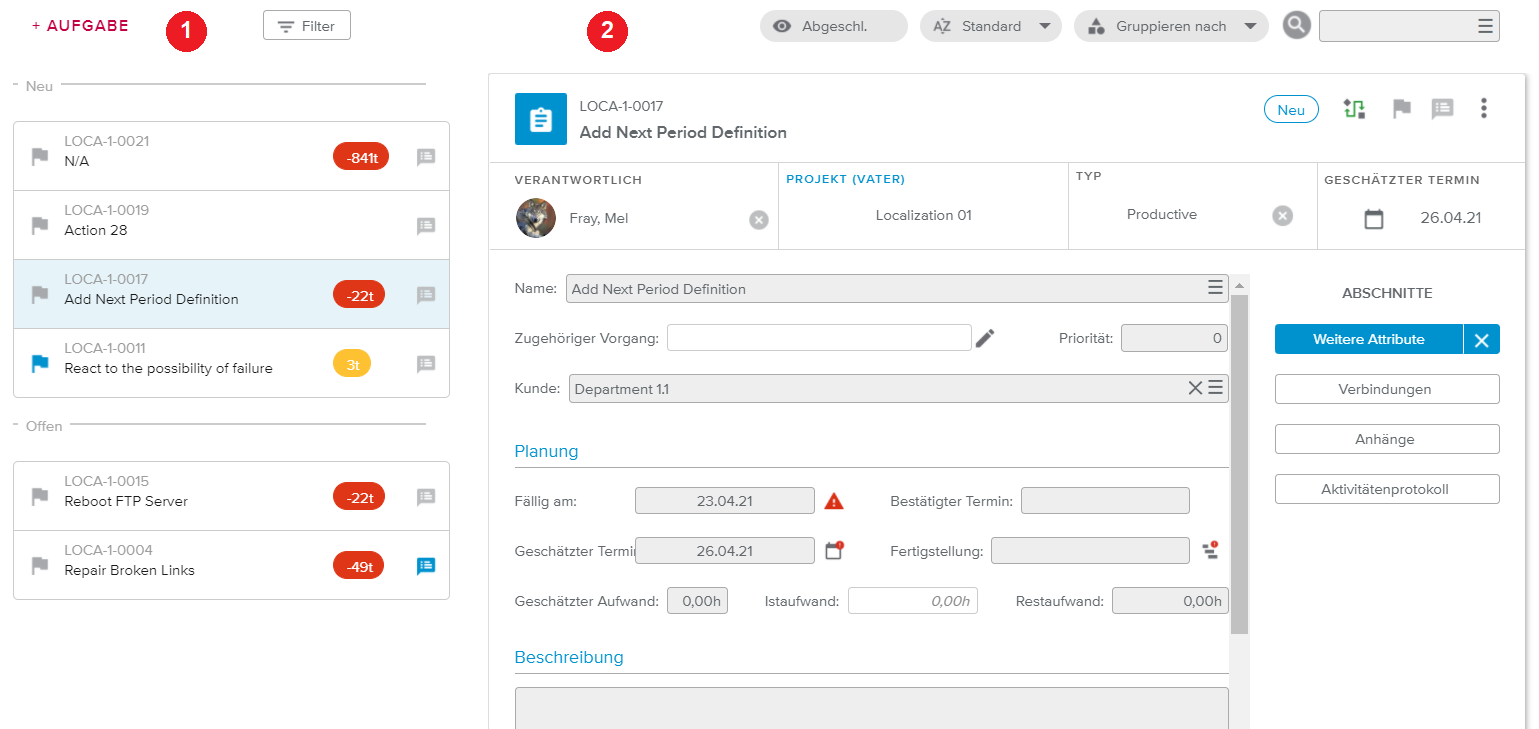Open the Standard sort dropdown
Image resolution: width=1539 pixels, height=729 pixels.
click(x=990, y=26)
